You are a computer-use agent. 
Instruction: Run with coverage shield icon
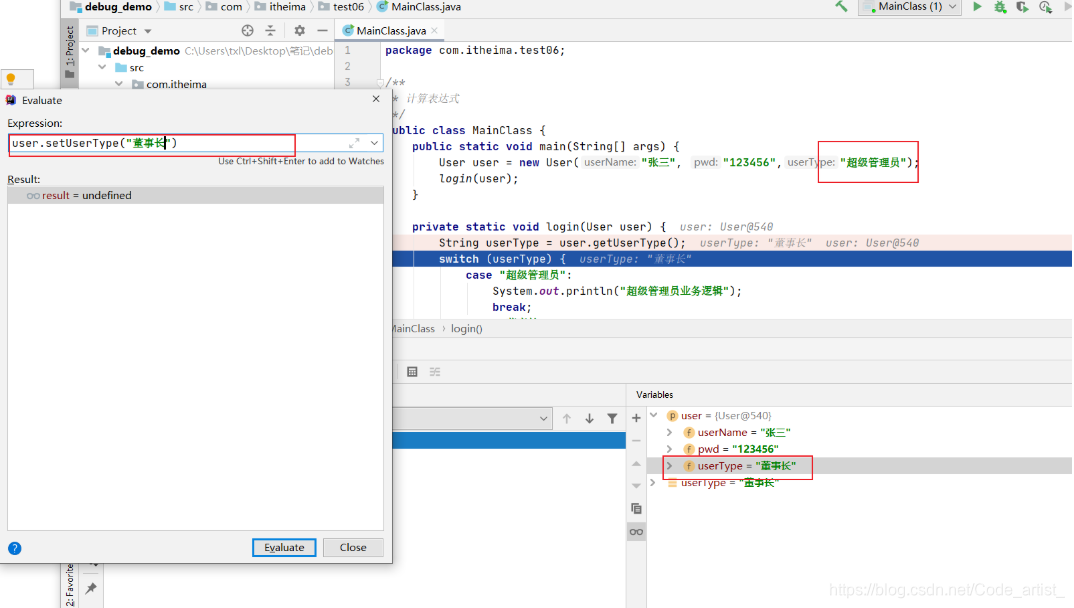point(1023,7)
